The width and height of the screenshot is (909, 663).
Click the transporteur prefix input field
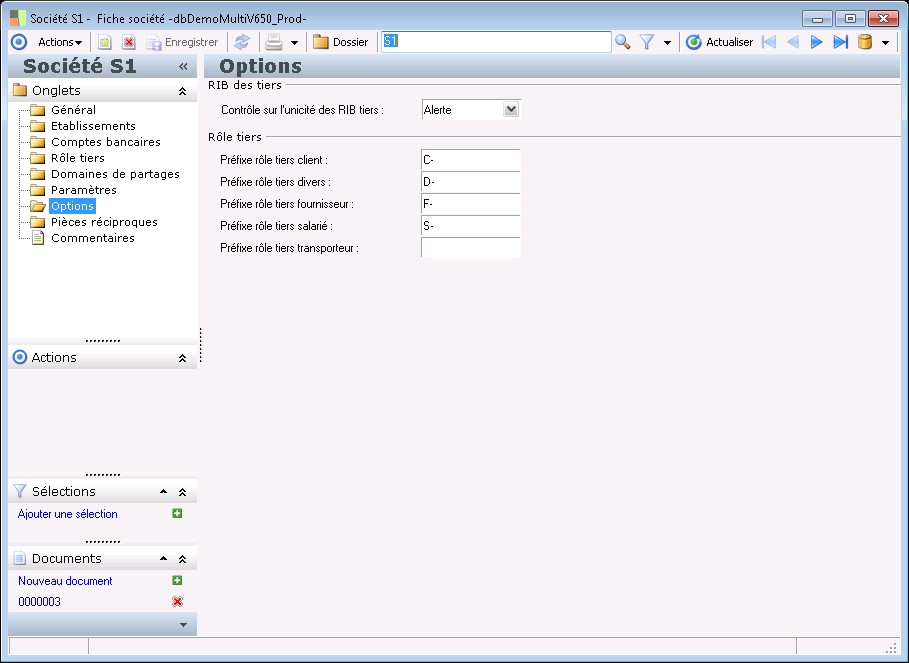click(470, 248)
